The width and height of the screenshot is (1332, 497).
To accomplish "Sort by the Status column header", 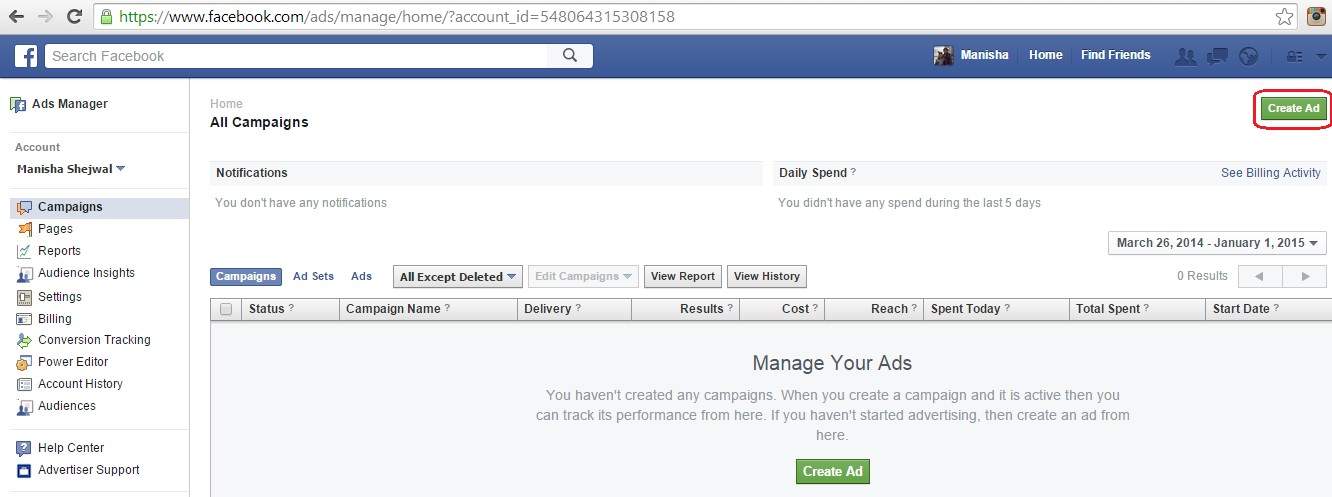I will pyautogui.click(x=289, y=309).
